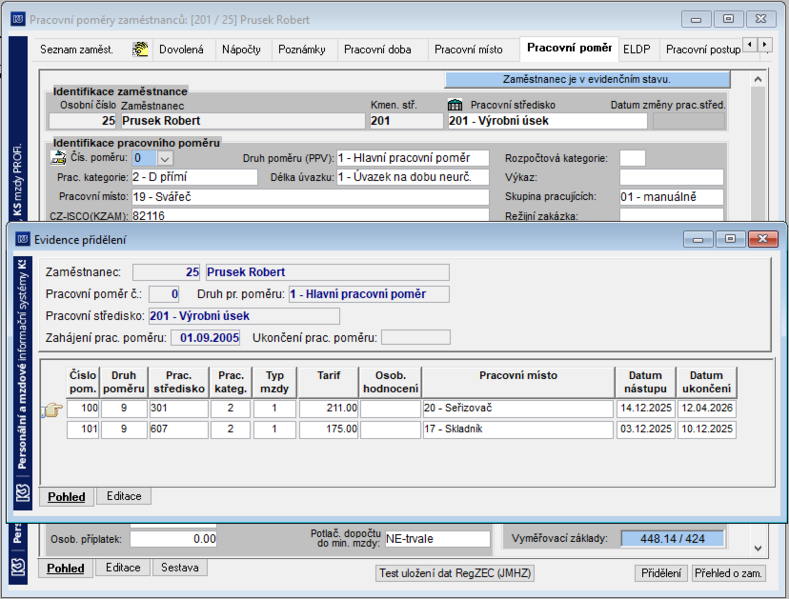The image size is (789, 599).
Task: Click the Zaměstnanec name field Prusek Robert in main window
Action: point(243,121)
